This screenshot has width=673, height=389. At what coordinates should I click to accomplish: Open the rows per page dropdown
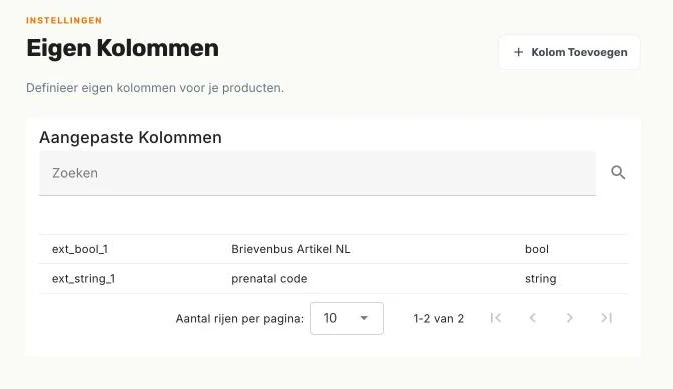pos(347,318)
